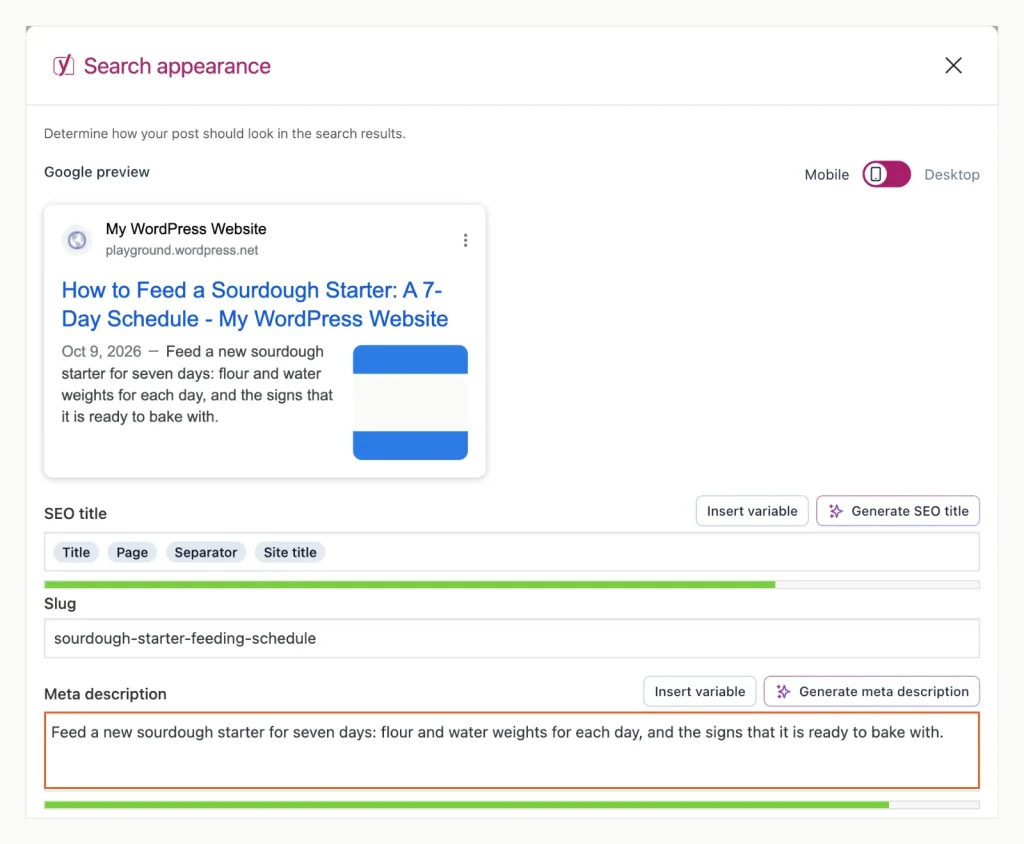This screenshot has width=1024, height=844.
Task: Select the Title variable chip
Action: 76,552
